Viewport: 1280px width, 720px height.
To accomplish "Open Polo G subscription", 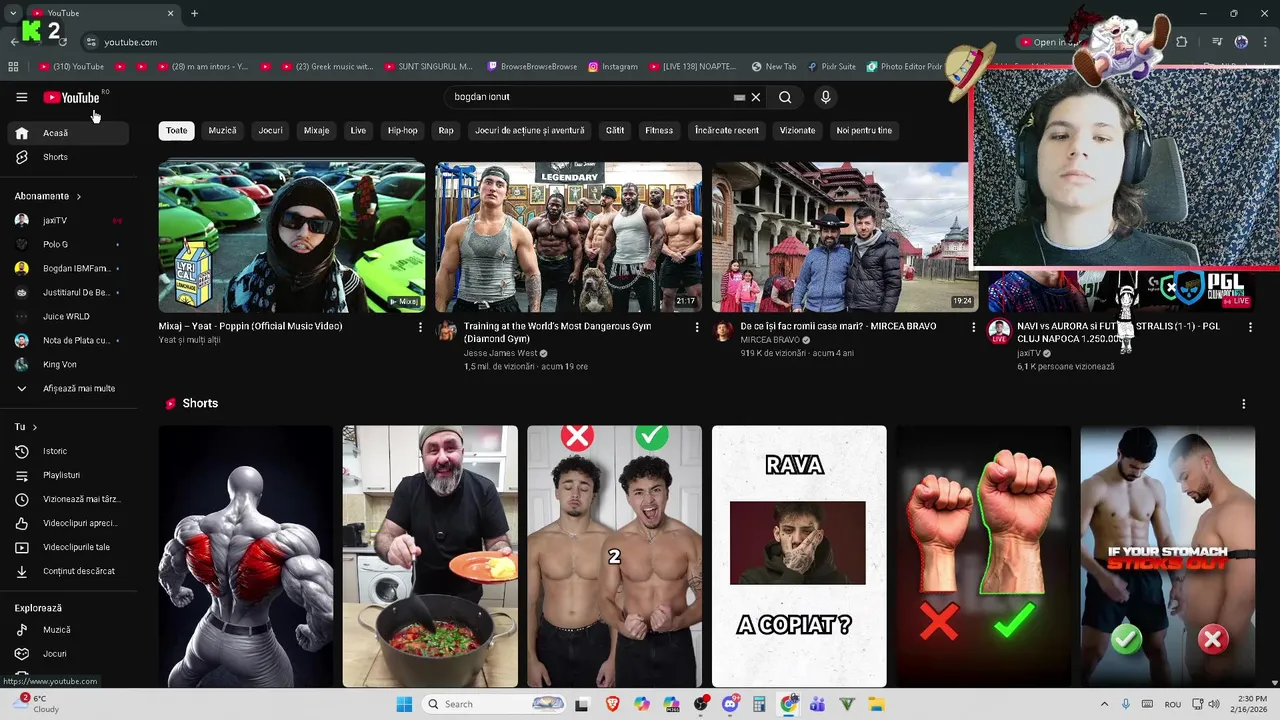I will (68, 244).
